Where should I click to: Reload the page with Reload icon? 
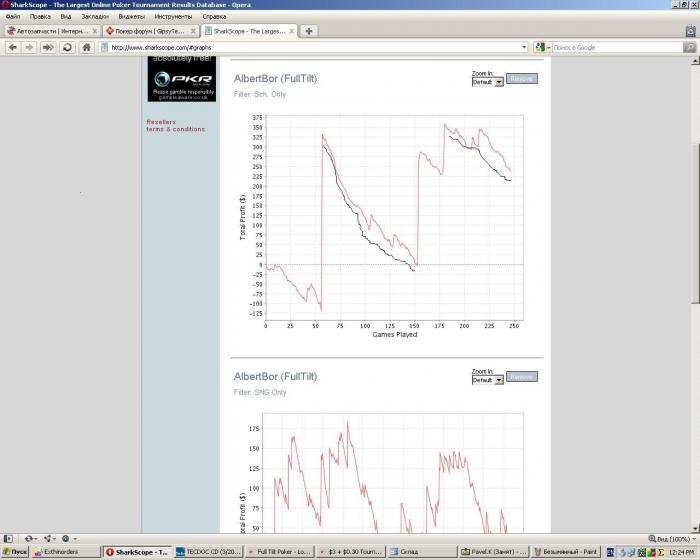(67, 47)
